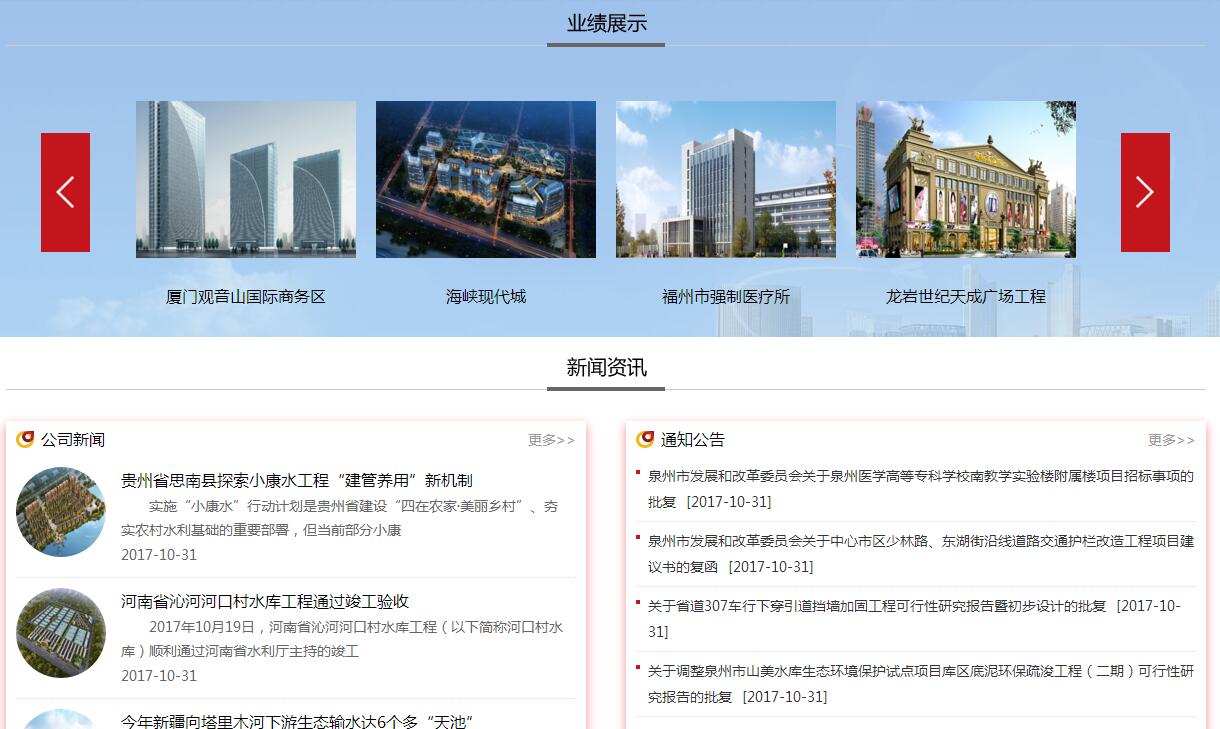Viewport: 1220px width, 729px height.
Task: Open headline 河南省沁河河口村水库工程通过竣工验收
Action: pos(265,602)
